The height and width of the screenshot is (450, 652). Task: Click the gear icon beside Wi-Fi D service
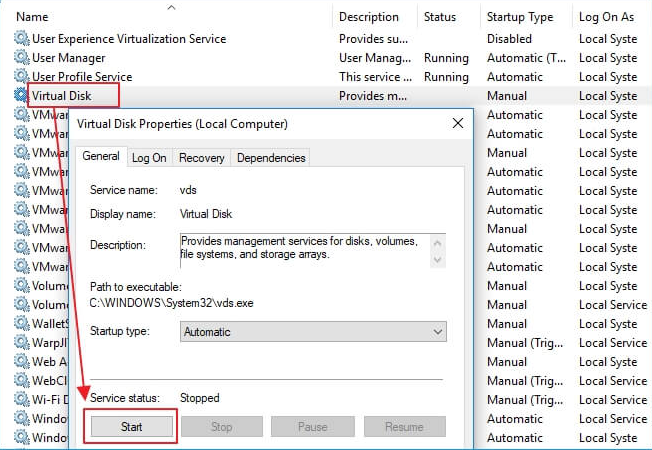(21, 399)
